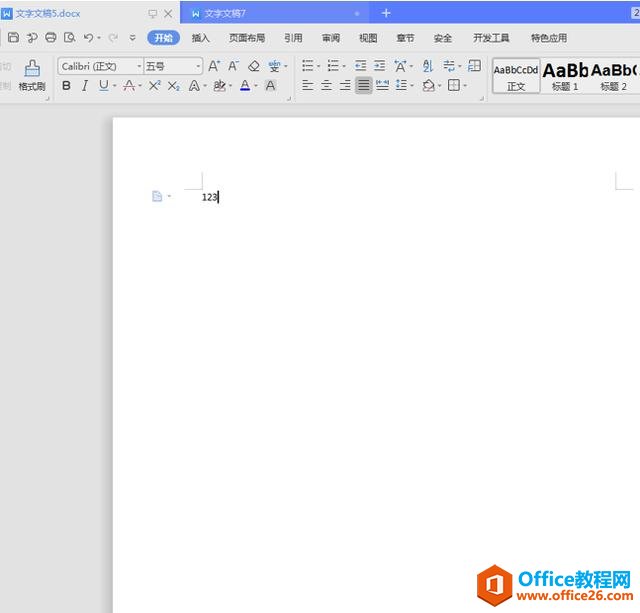Toggle Align Left paragraph alignment
The image size is (640, 613).
click(x=308, y=85)
